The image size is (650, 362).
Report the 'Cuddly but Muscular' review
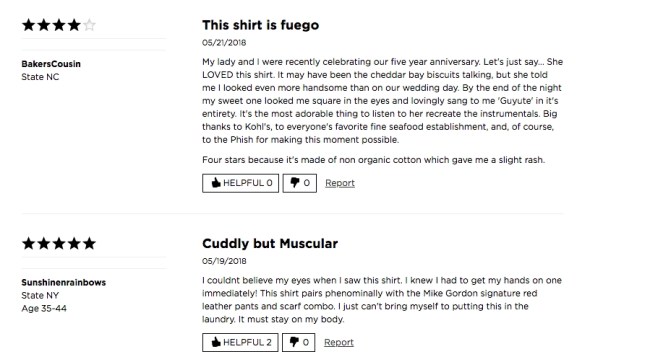(339, 343)
